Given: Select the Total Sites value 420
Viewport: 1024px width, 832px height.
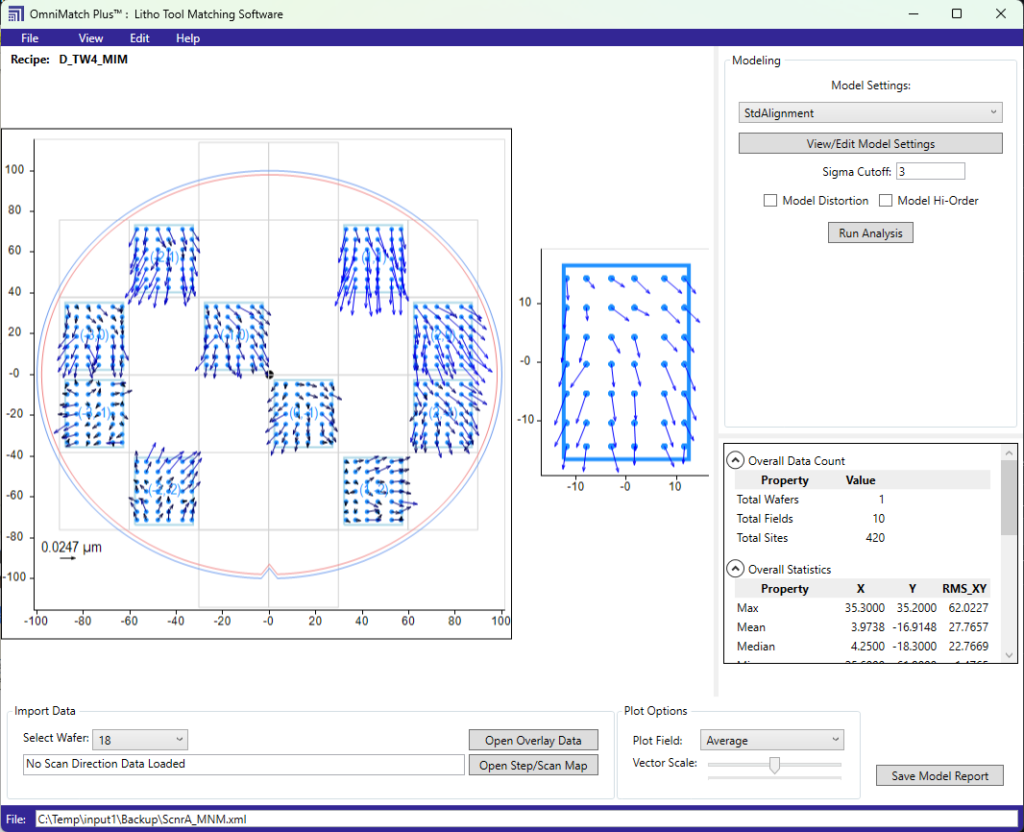Looking at the screenshot, I should tap(874, 538).
